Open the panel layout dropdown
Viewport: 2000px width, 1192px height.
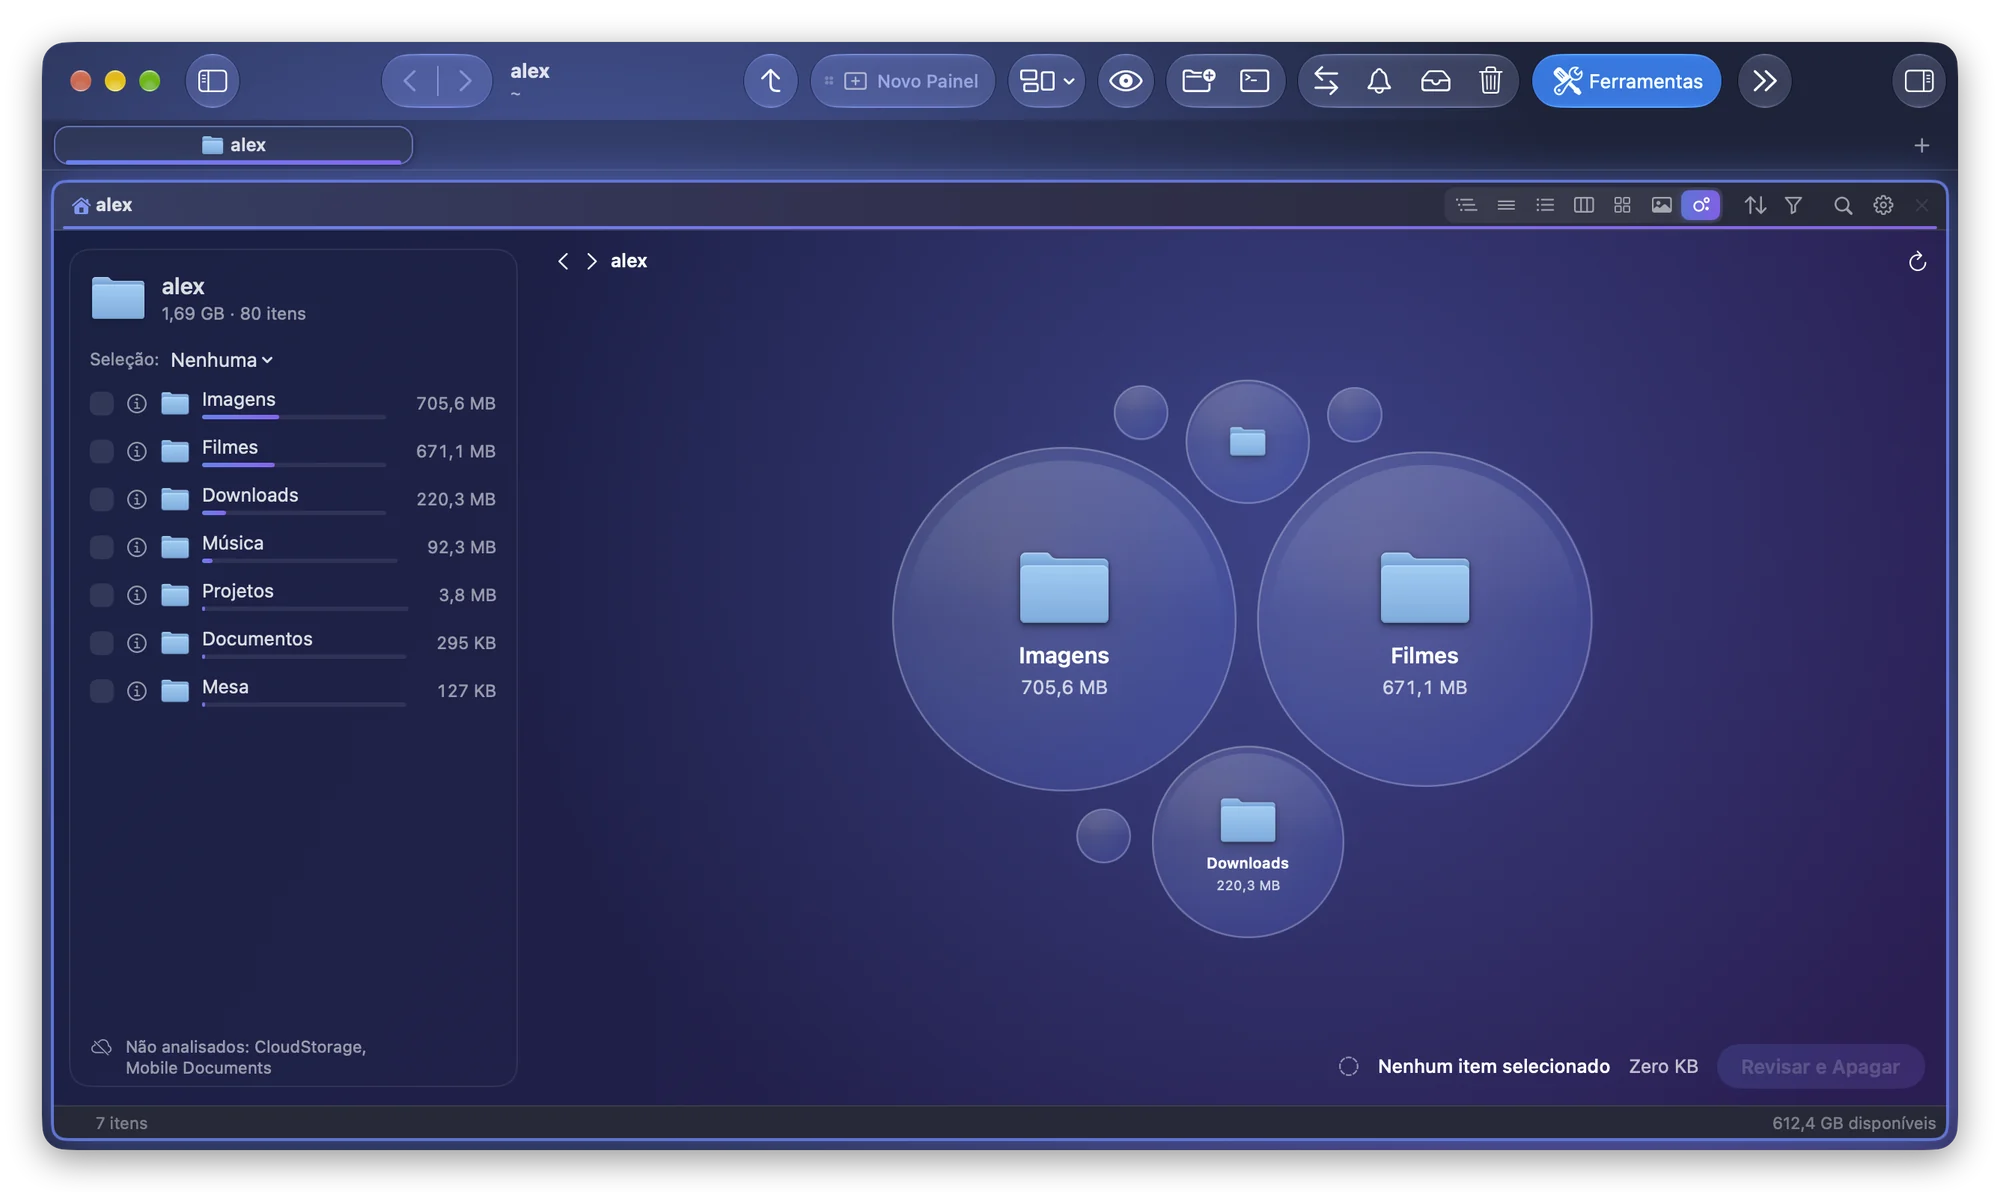click(x=1046, y=81)
